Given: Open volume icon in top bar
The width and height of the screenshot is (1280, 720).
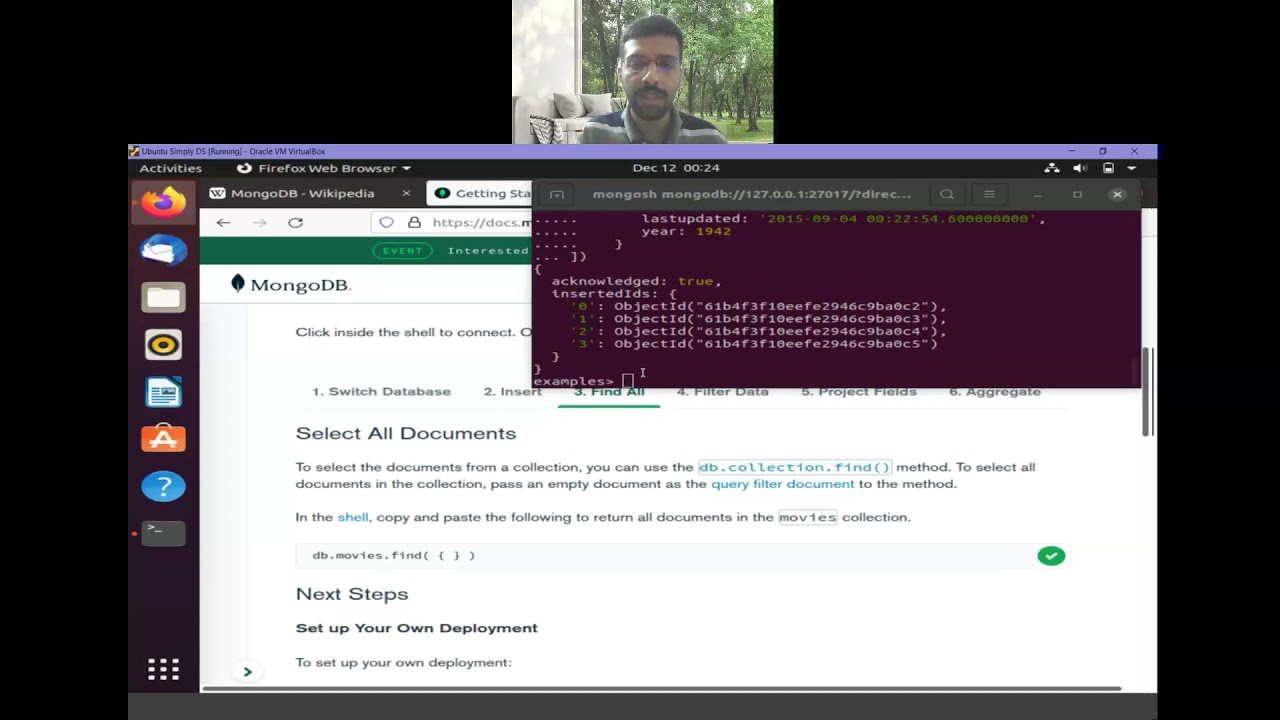Looking at the screenshot, I should coord(1080,168).
